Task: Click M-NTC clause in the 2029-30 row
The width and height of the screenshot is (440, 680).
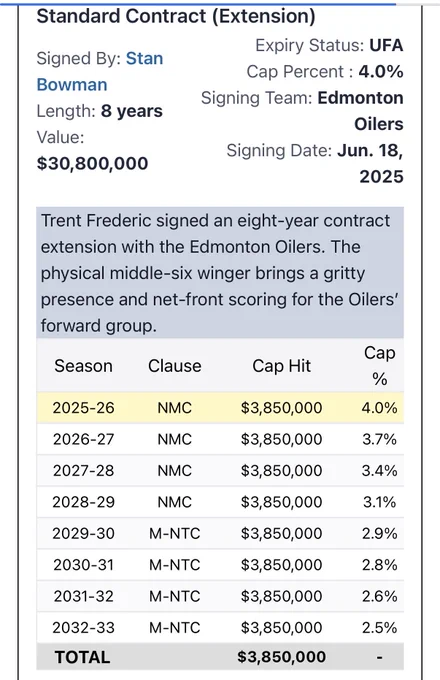Action: coord(175,533)
